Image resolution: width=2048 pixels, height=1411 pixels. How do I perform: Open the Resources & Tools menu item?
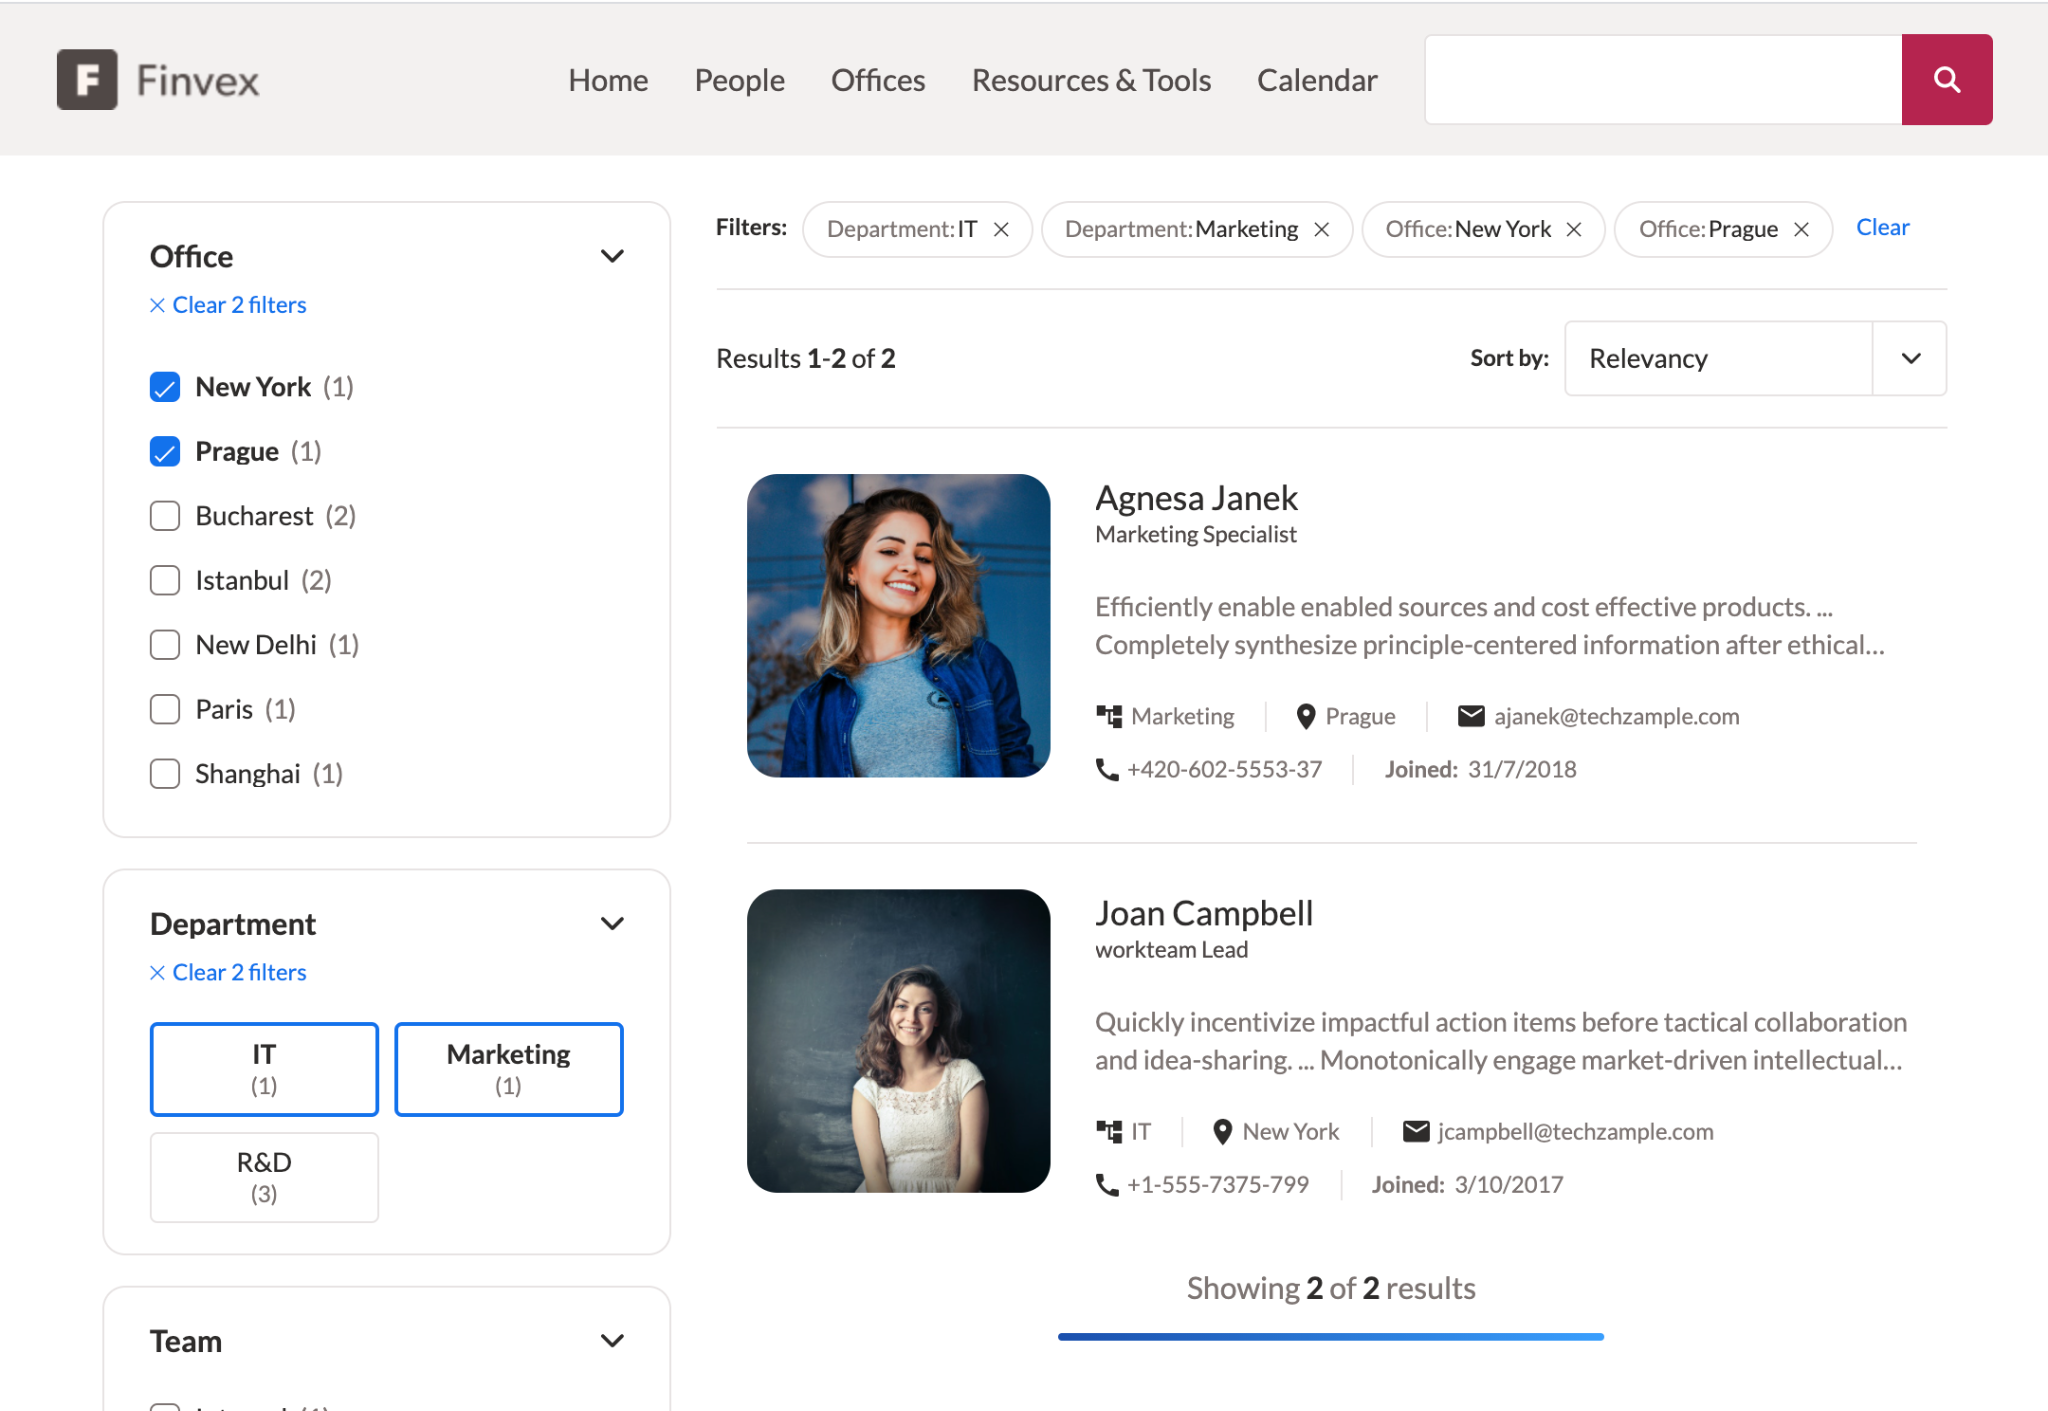coord(1091,80)
